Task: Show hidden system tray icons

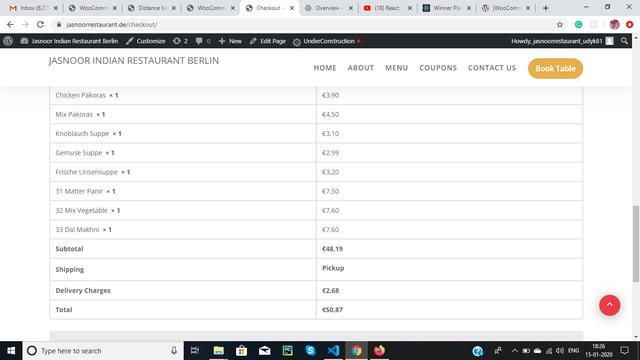Action: point(514,351)
